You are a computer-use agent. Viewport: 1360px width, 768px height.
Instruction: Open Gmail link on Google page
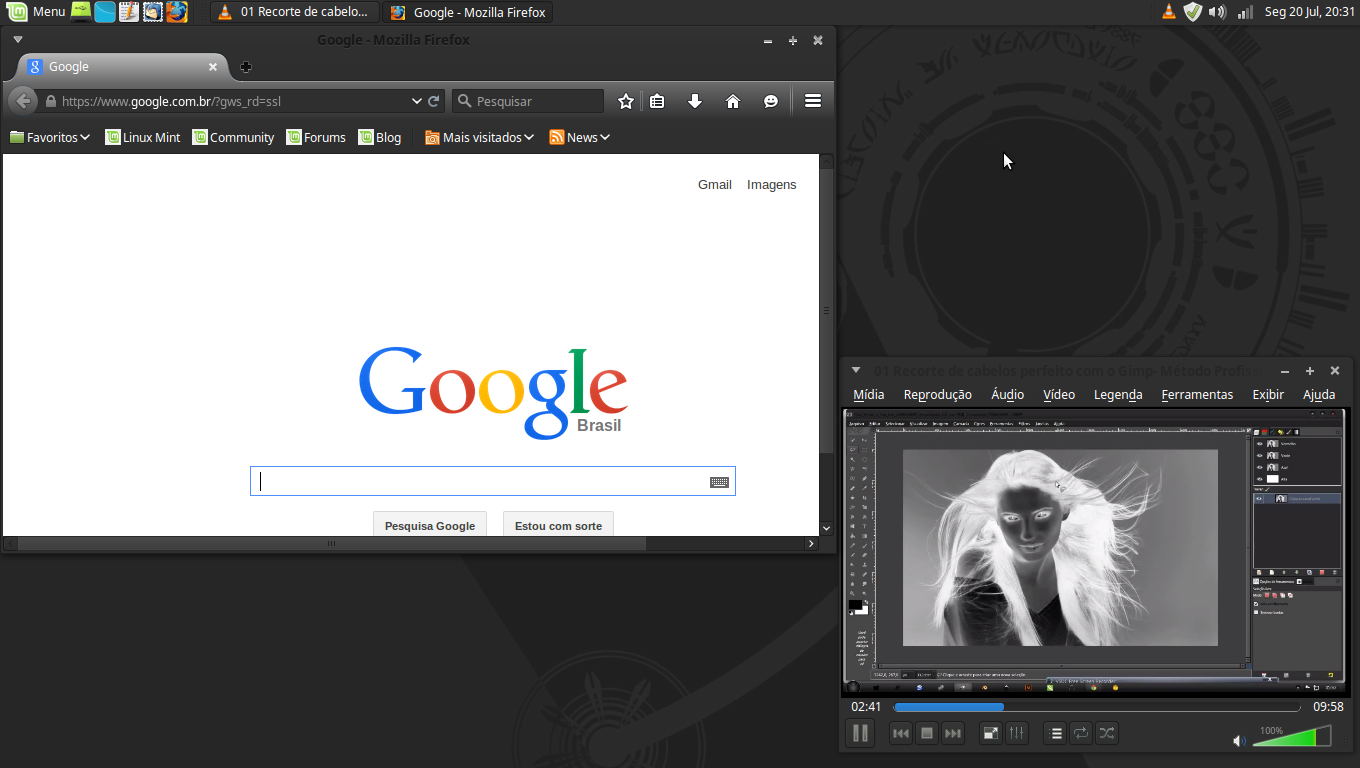[715, 184]
